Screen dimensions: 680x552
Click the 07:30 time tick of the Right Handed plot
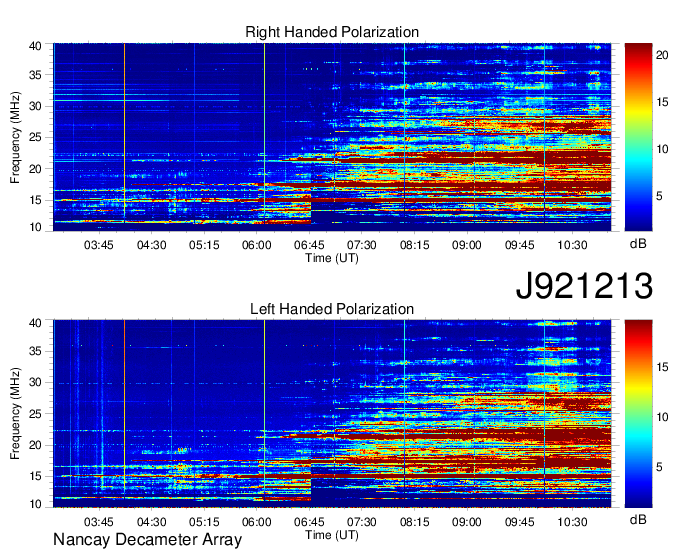[362, 245]
